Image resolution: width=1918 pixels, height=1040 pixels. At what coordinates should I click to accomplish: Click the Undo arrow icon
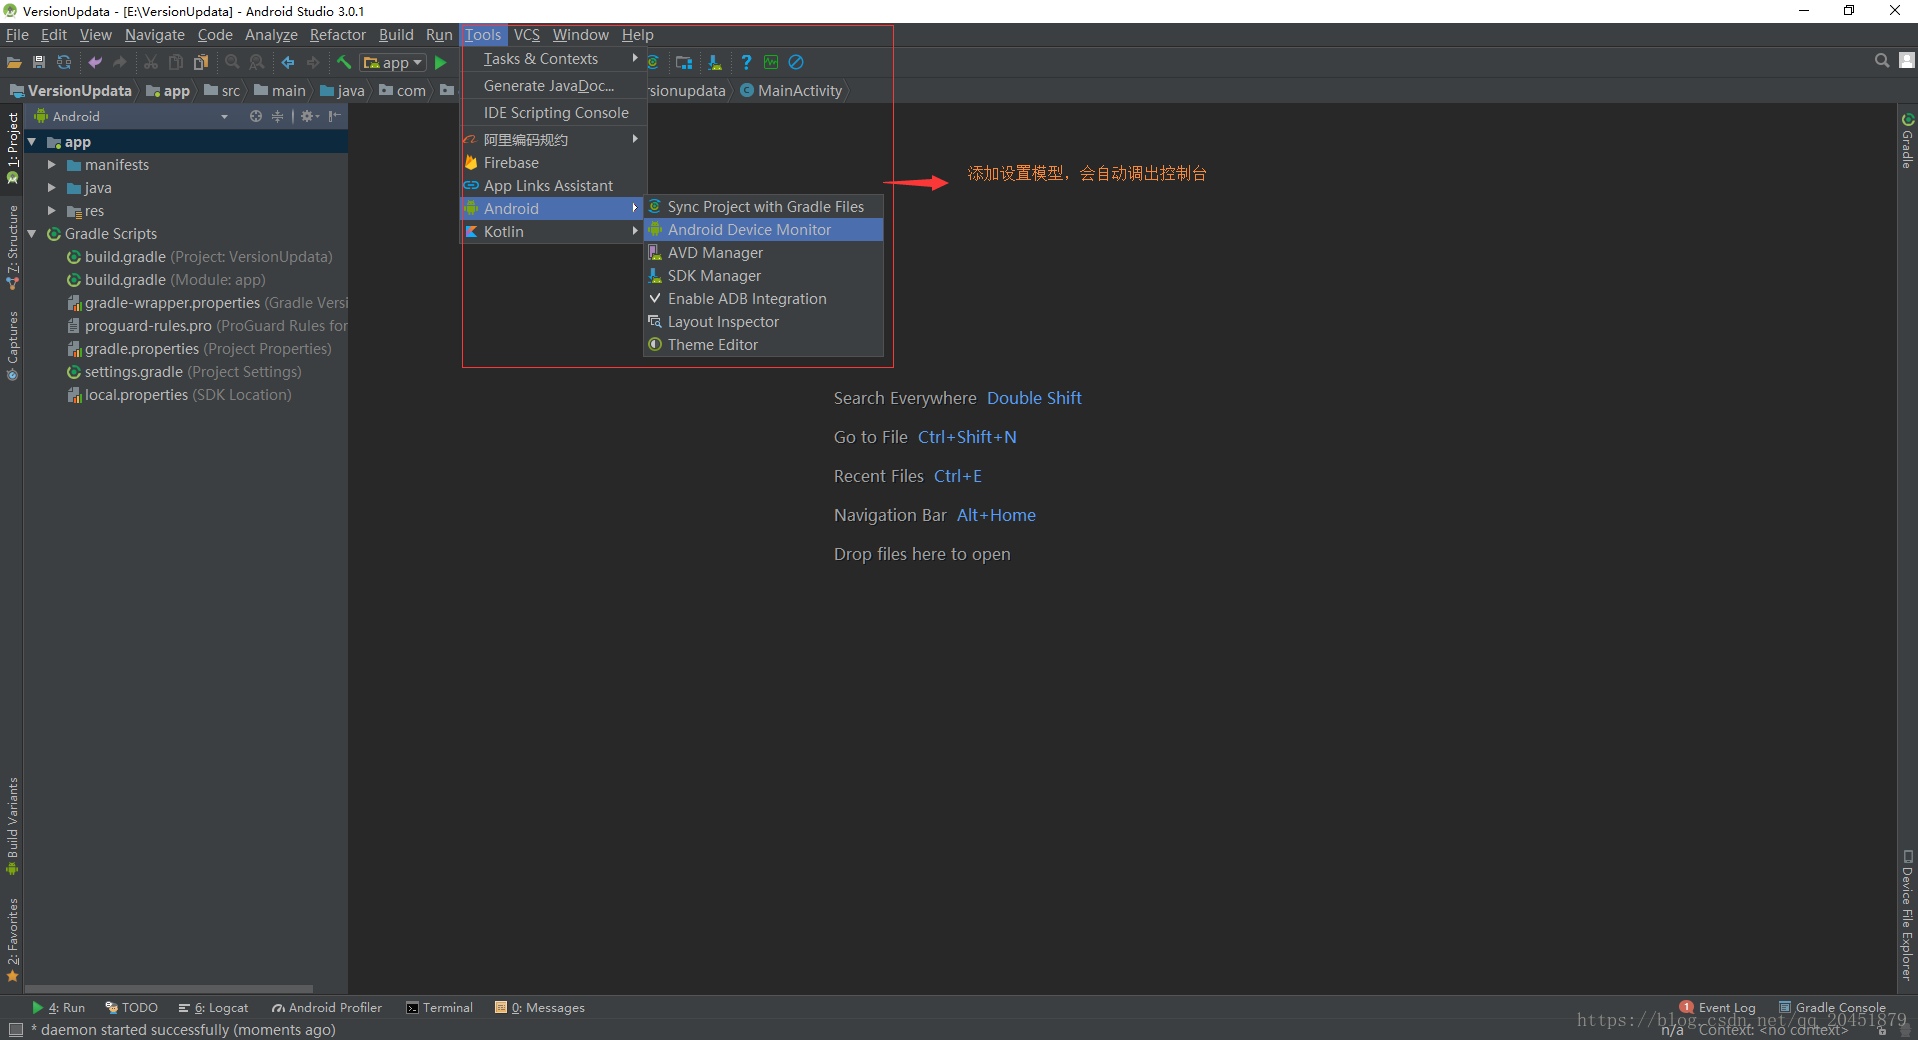(95, 62)
